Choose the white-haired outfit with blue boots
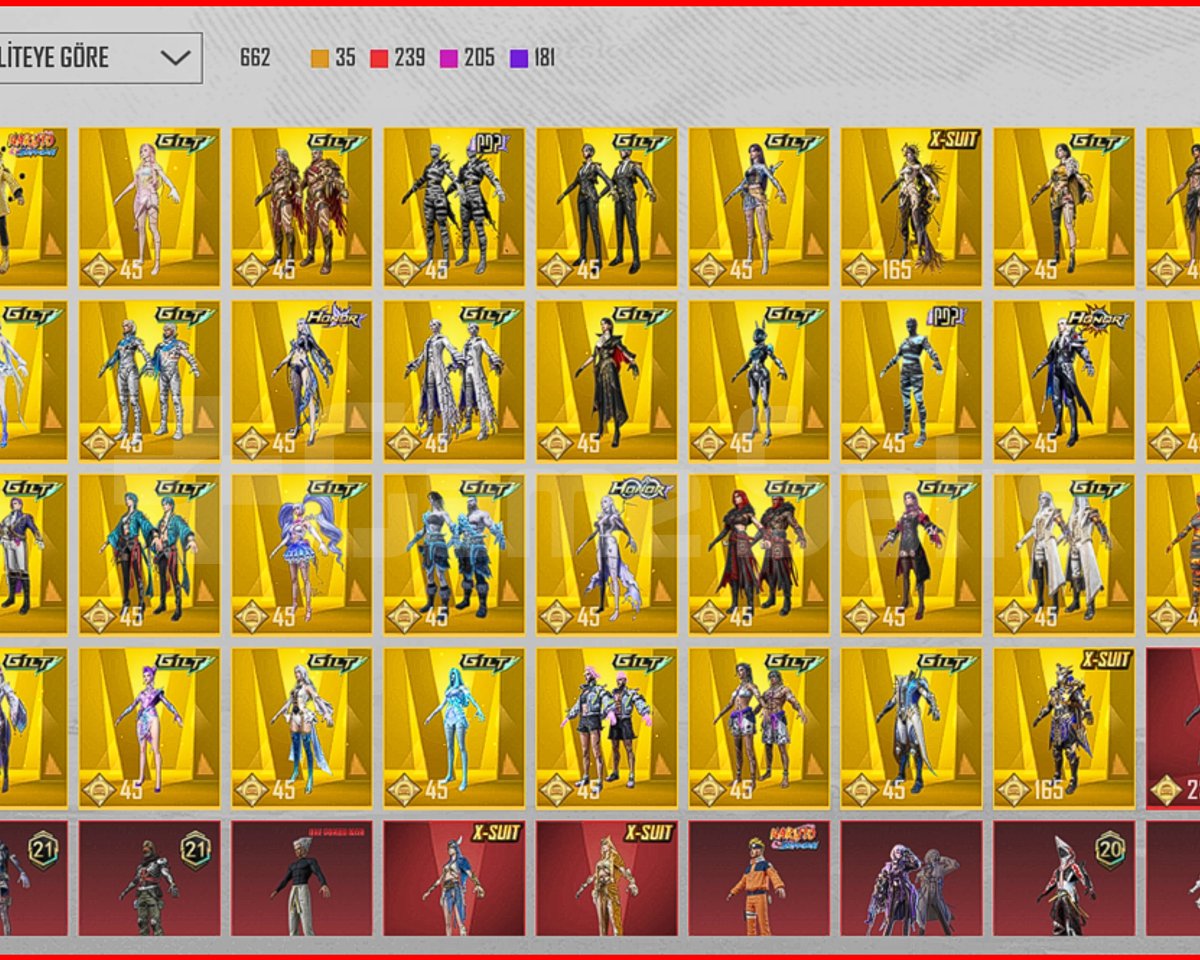 302,729
